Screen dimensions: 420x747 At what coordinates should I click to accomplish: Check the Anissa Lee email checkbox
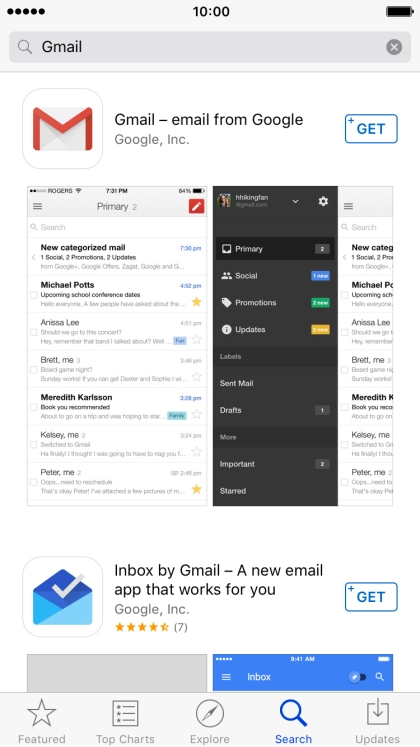pos(33,332)
